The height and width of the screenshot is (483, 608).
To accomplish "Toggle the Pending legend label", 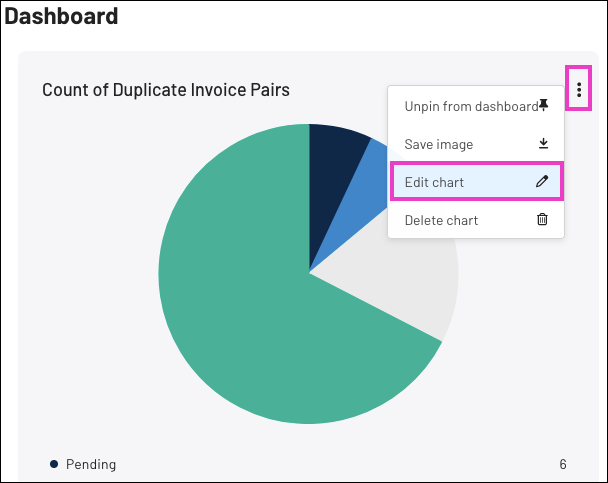I will (x=91, y=464).
